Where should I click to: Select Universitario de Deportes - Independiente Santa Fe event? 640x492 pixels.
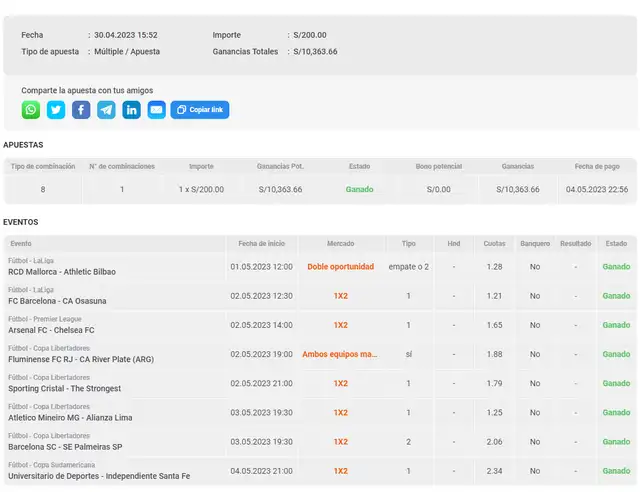99,476
